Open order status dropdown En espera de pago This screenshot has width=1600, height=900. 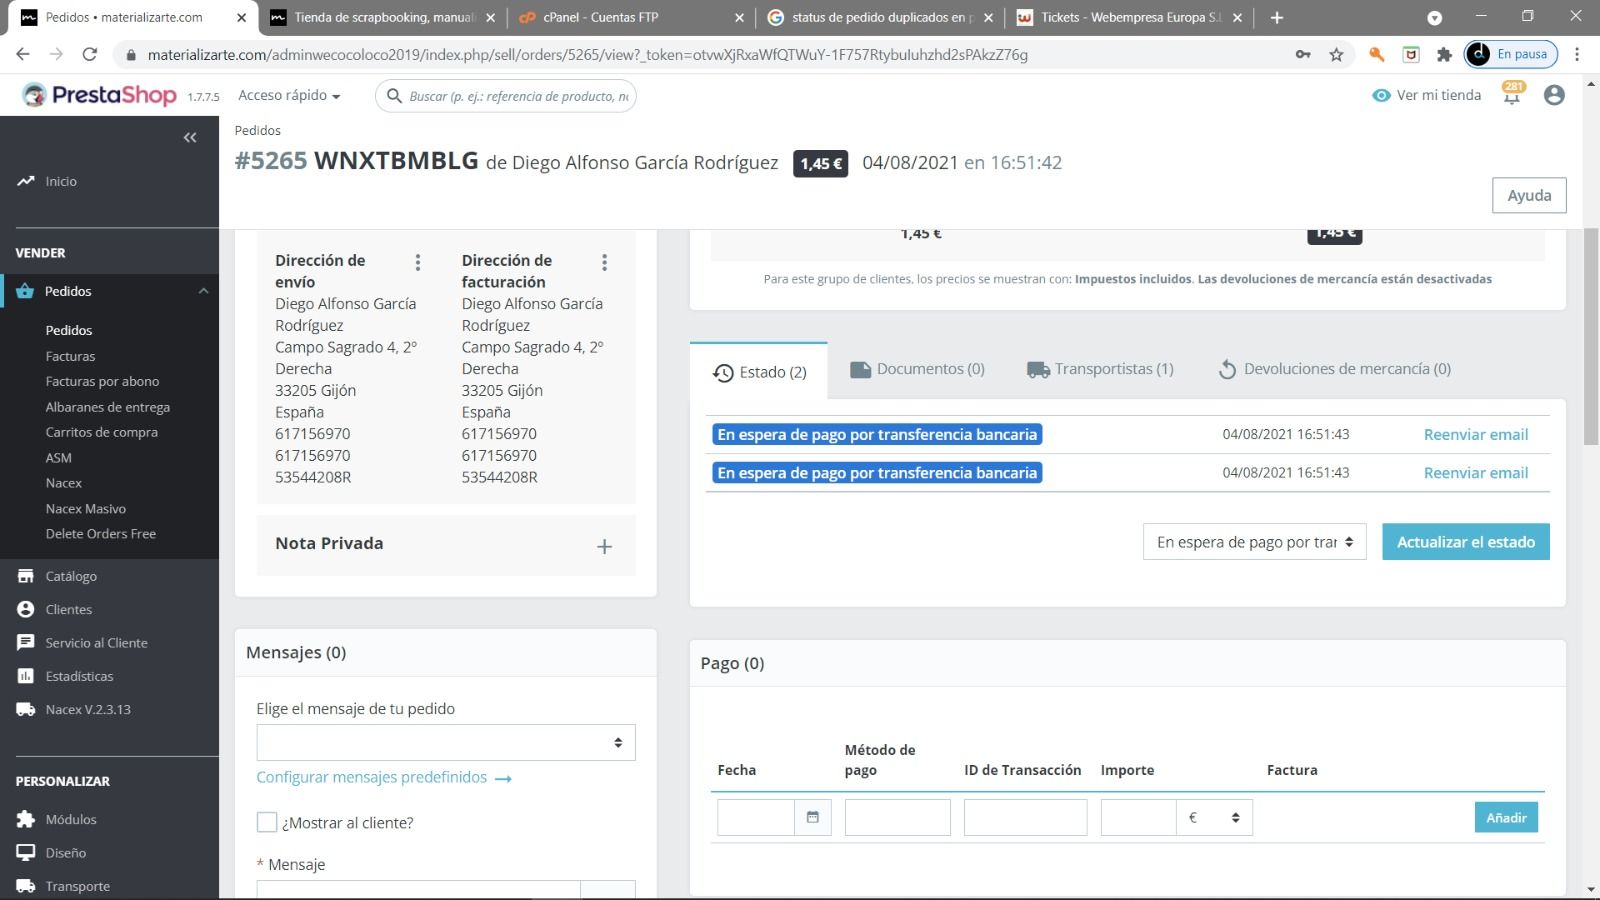(x=1255, y=542)
